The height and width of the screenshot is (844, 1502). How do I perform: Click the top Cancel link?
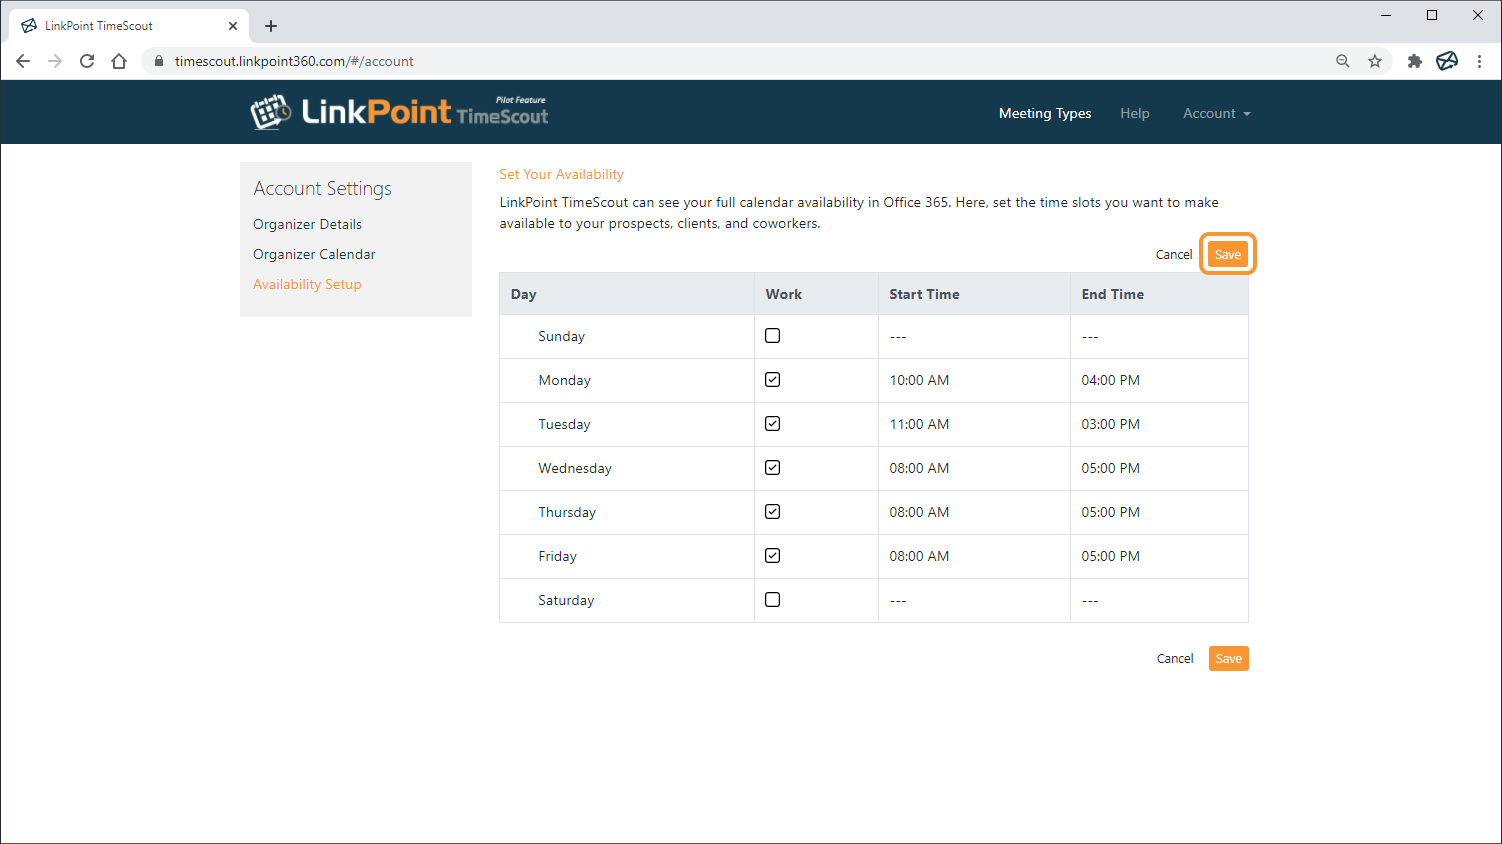point(1174,254)
